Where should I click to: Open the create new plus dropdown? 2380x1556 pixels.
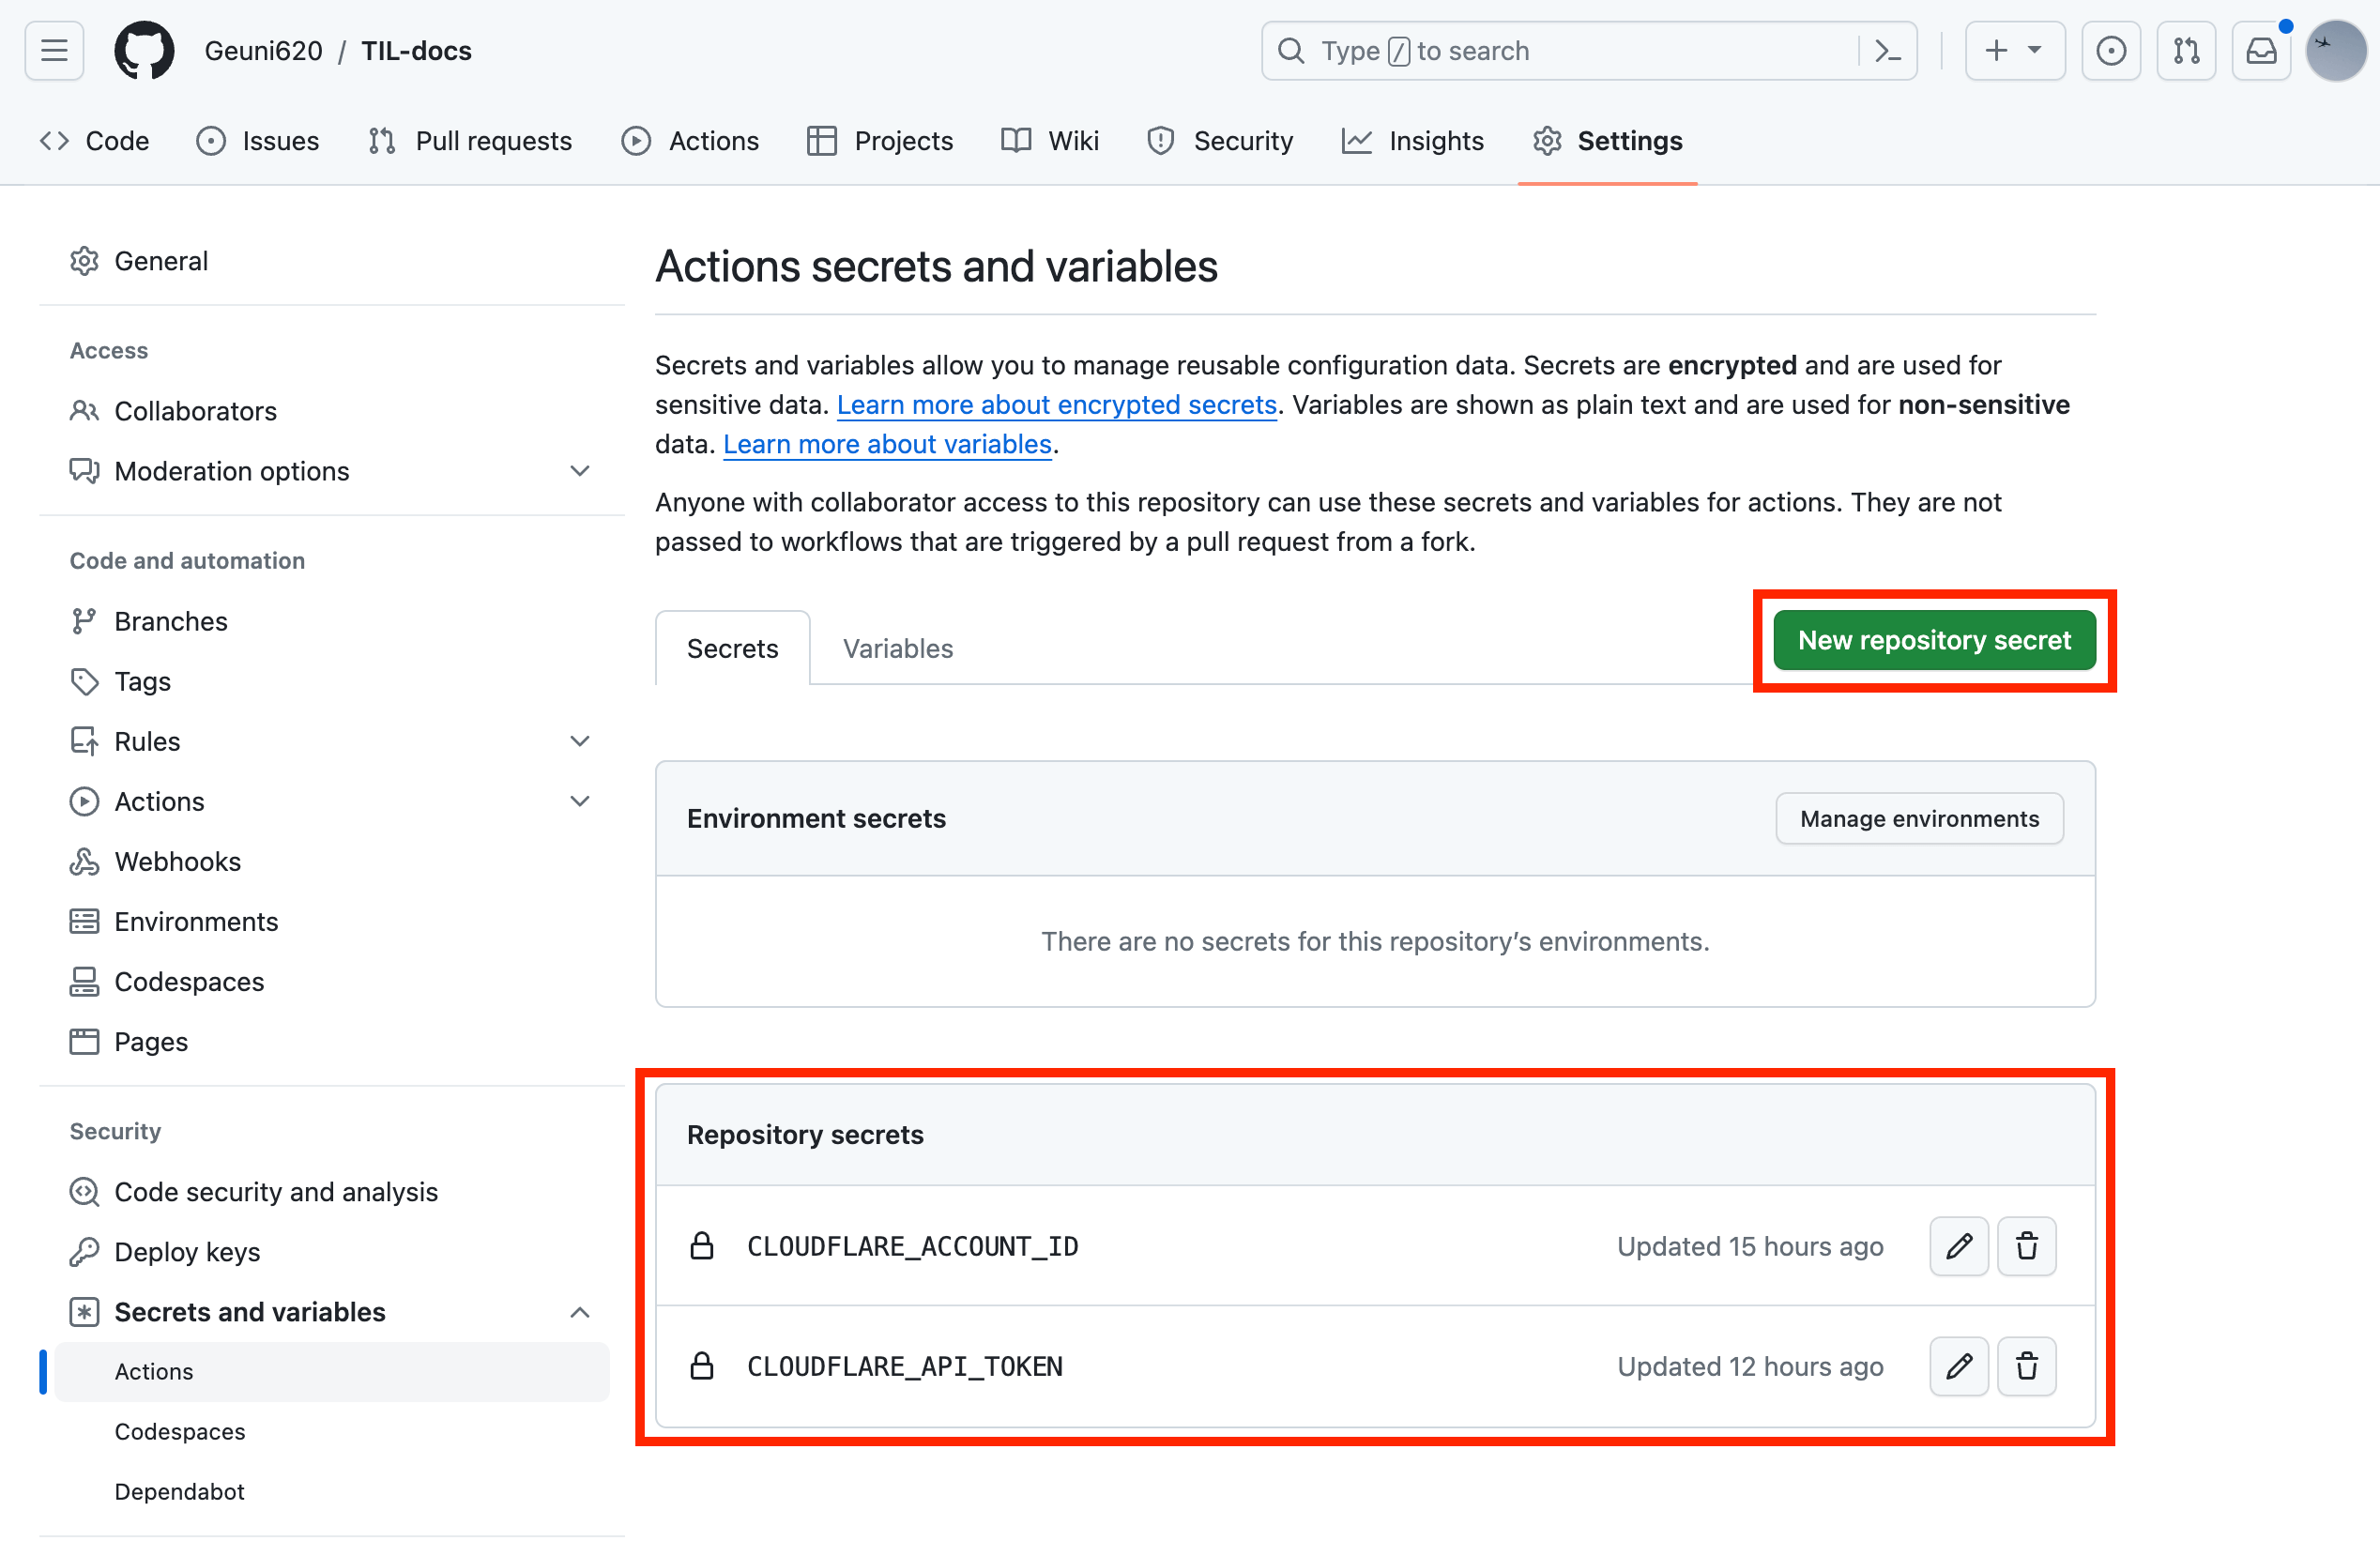coord(2014,50)
